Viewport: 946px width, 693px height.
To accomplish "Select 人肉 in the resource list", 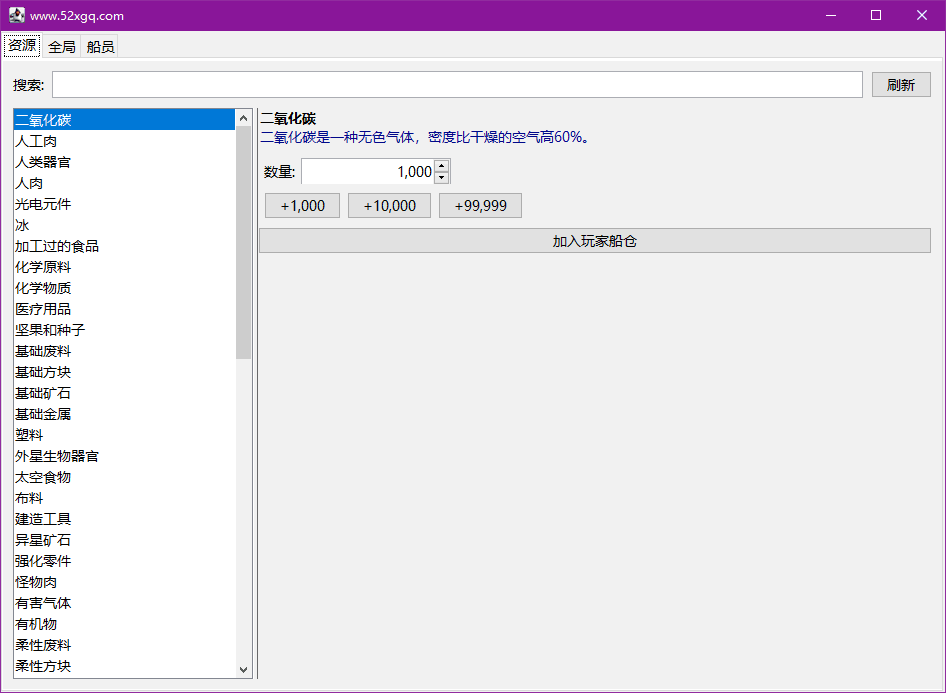I will tap(124, 183).
